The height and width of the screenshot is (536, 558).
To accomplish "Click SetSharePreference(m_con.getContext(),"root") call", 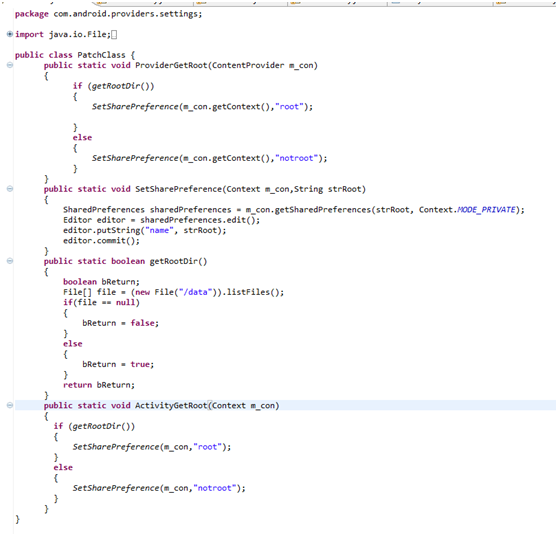I will coord(202,107).
